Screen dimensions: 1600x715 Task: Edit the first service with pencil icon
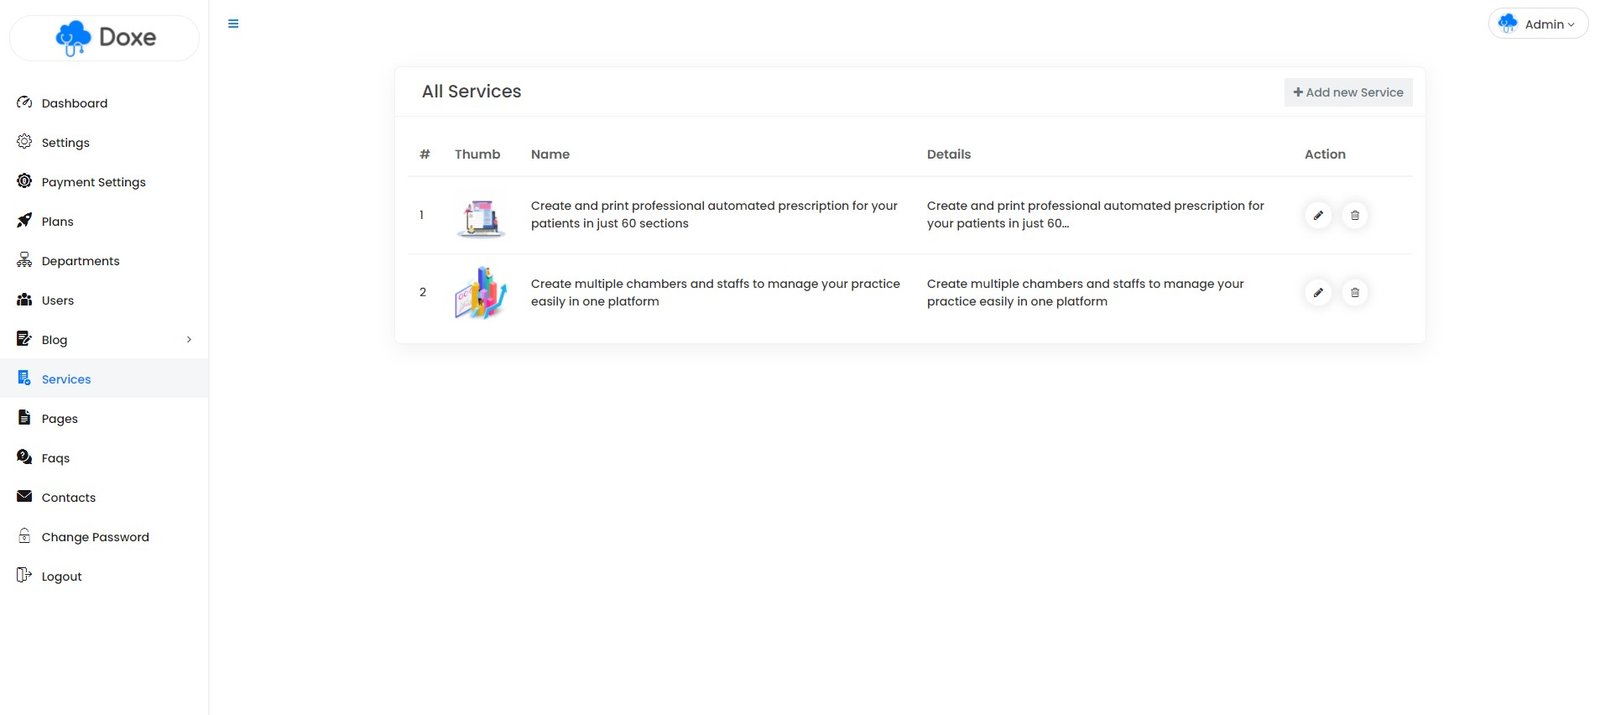(1318, 215)
